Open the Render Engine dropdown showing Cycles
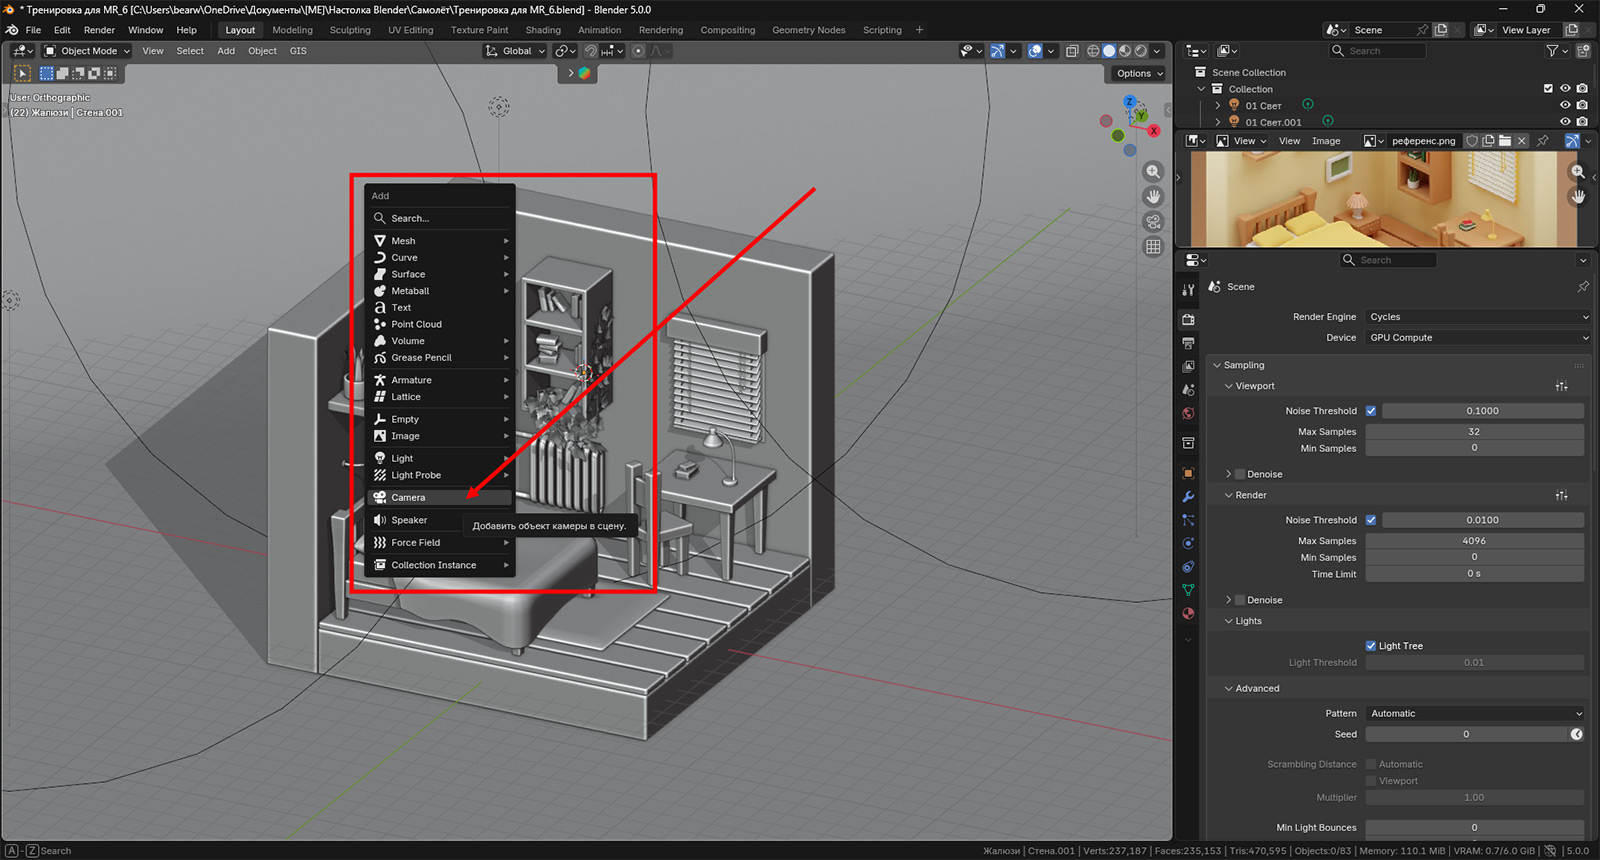 [x=1476, y=317]
